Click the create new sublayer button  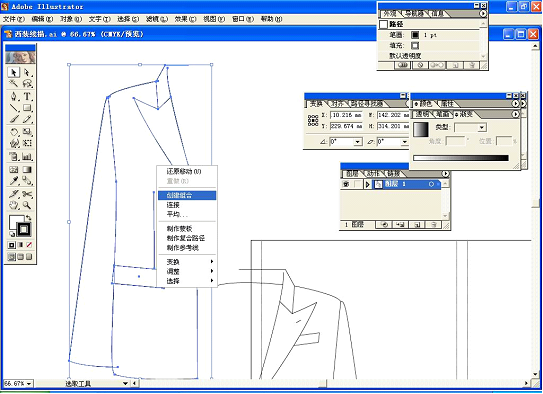tap(400, 225)
